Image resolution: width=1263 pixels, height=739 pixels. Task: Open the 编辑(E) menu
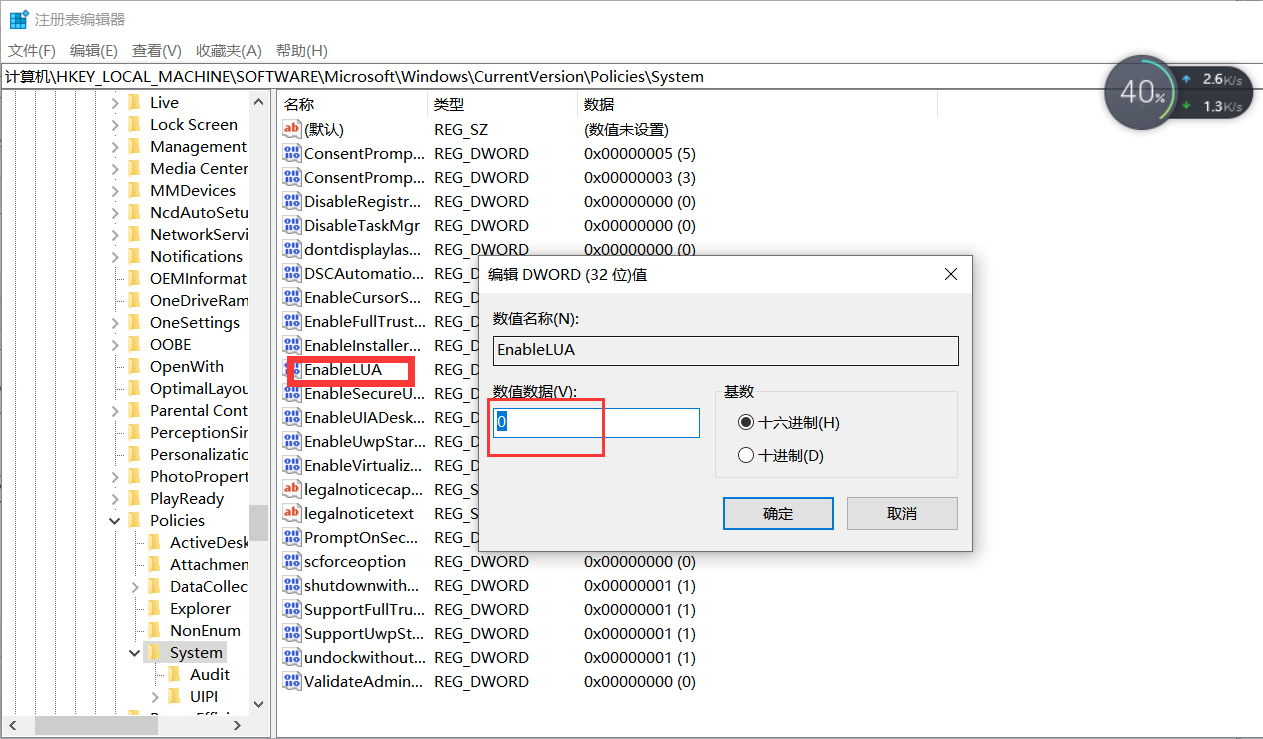click(x=94, y=50)
